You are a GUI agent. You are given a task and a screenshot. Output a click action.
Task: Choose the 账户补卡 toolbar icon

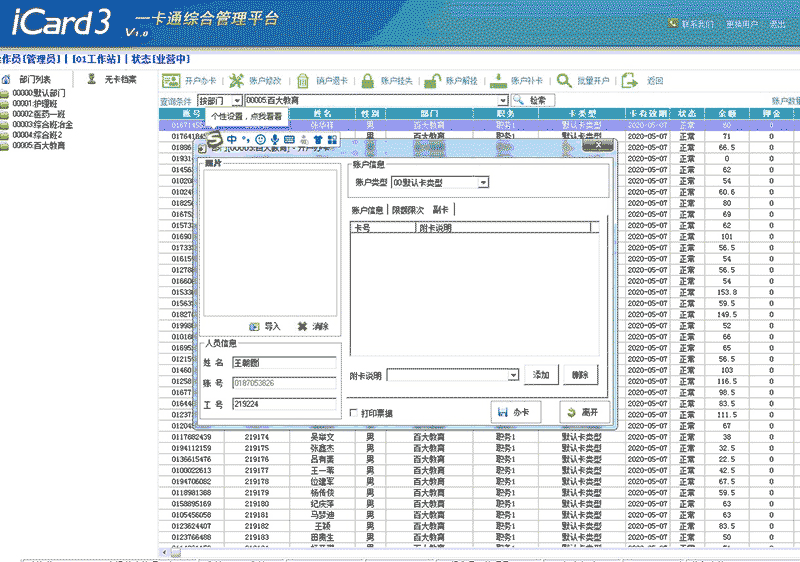(498, 81)
